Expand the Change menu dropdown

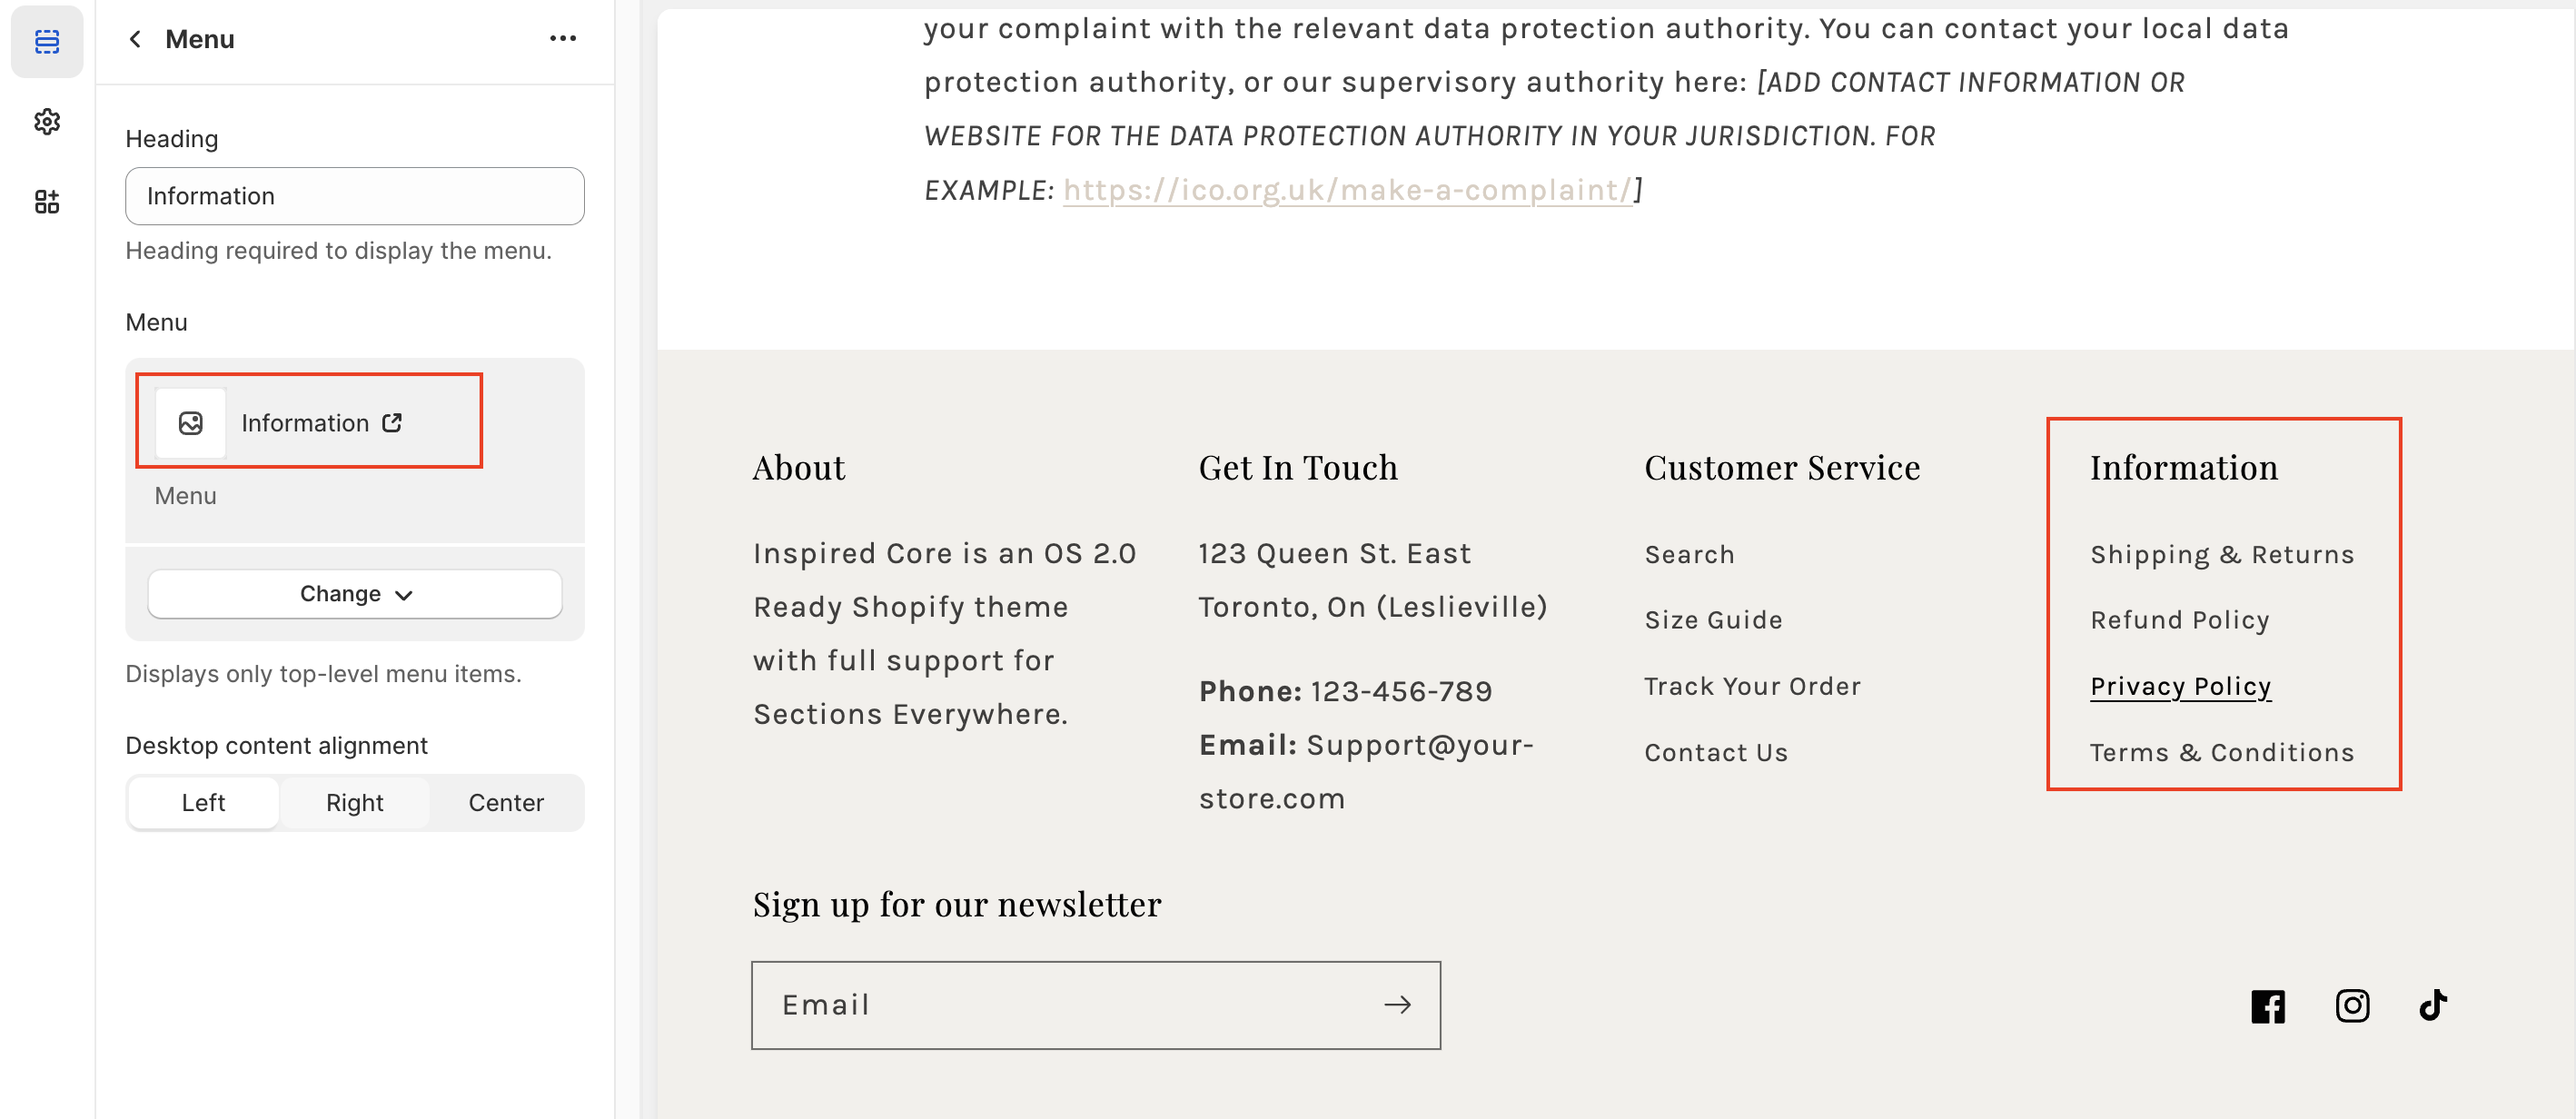[355, 594]
